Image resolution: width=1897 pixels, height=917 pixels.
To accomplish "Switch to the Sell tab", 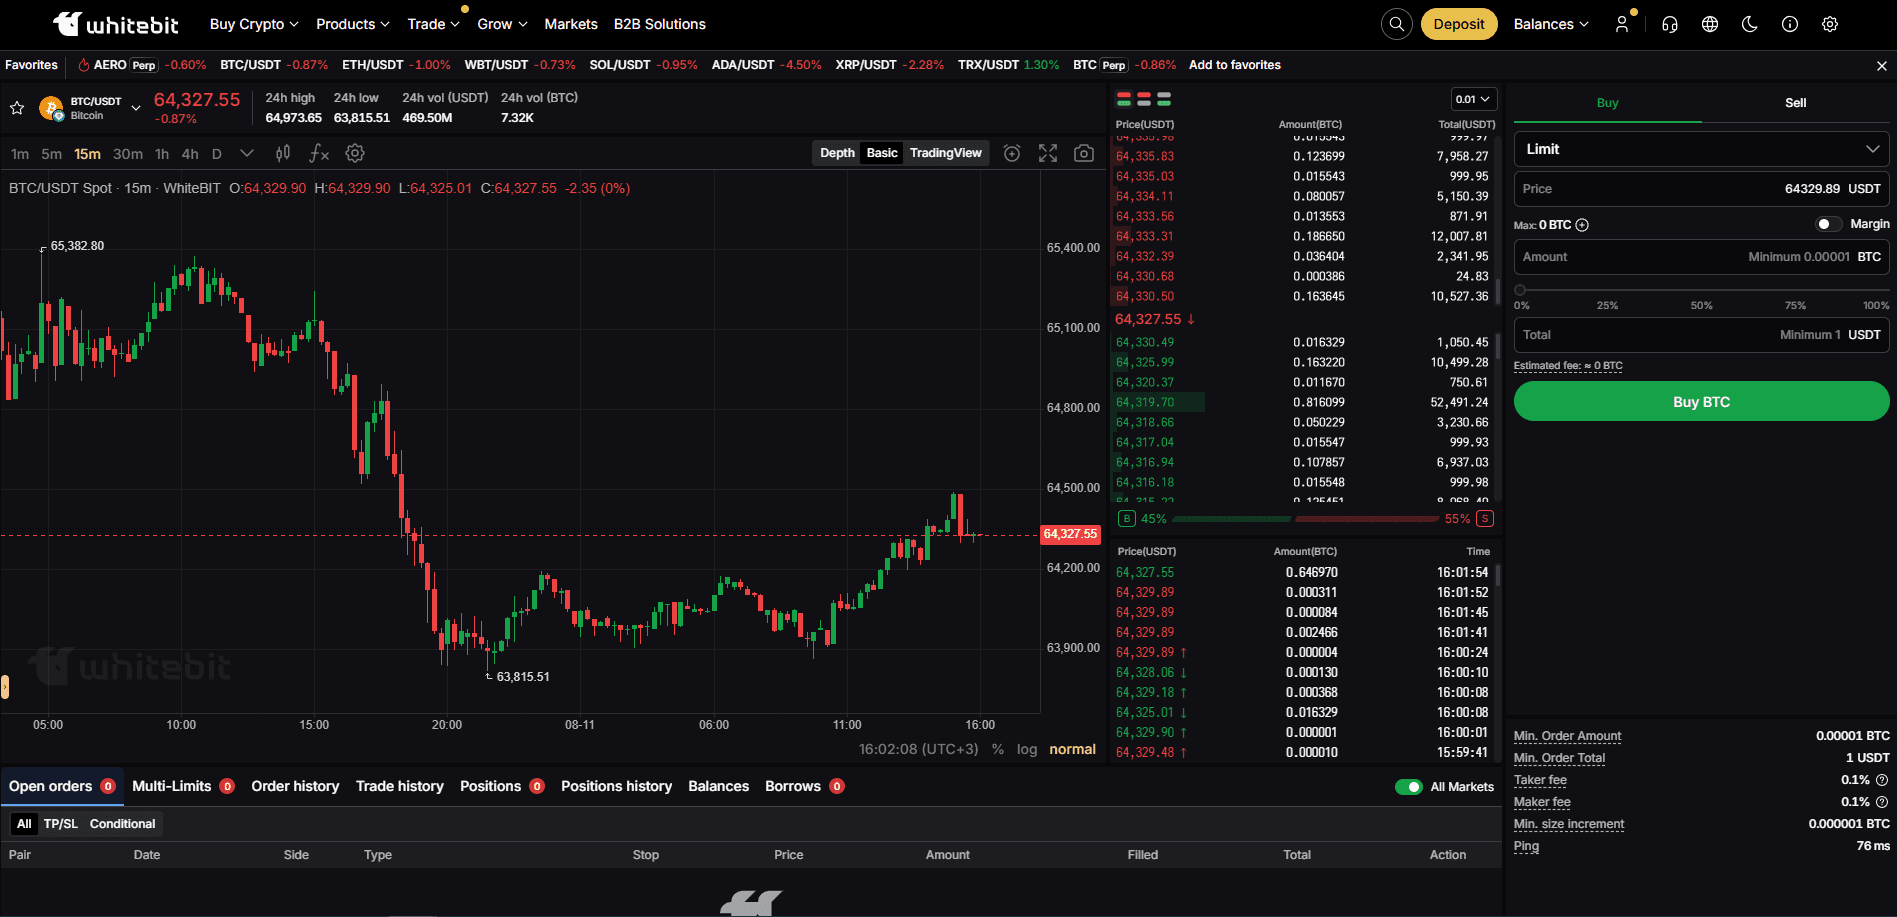I will click(x=1796, y=103).
